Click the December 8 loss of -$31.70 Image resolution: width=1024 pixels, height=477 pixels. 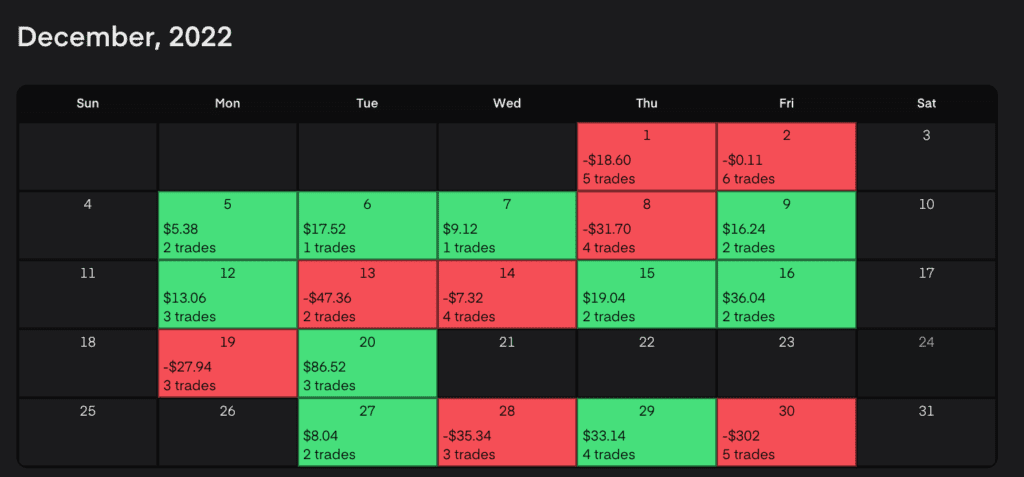pos(647,226)
